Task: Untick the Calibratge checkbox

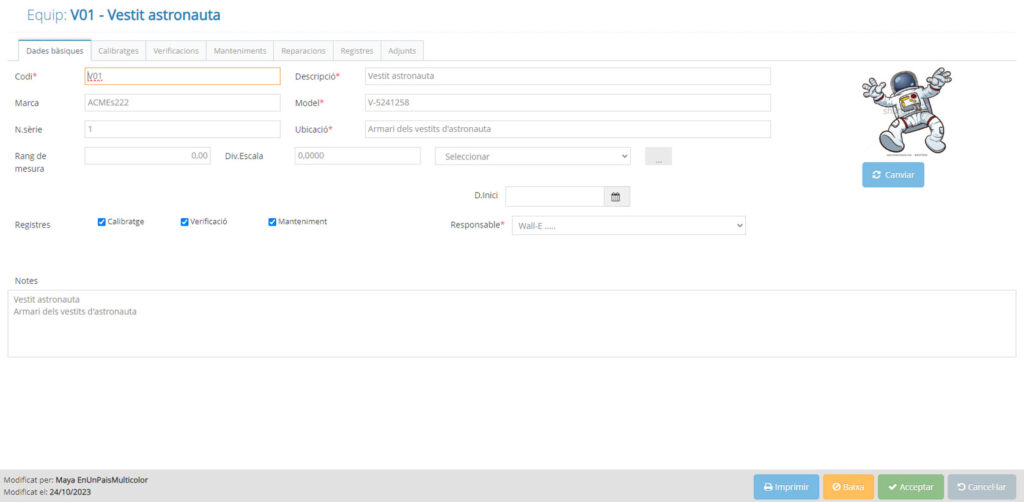Action: point(101,222)
